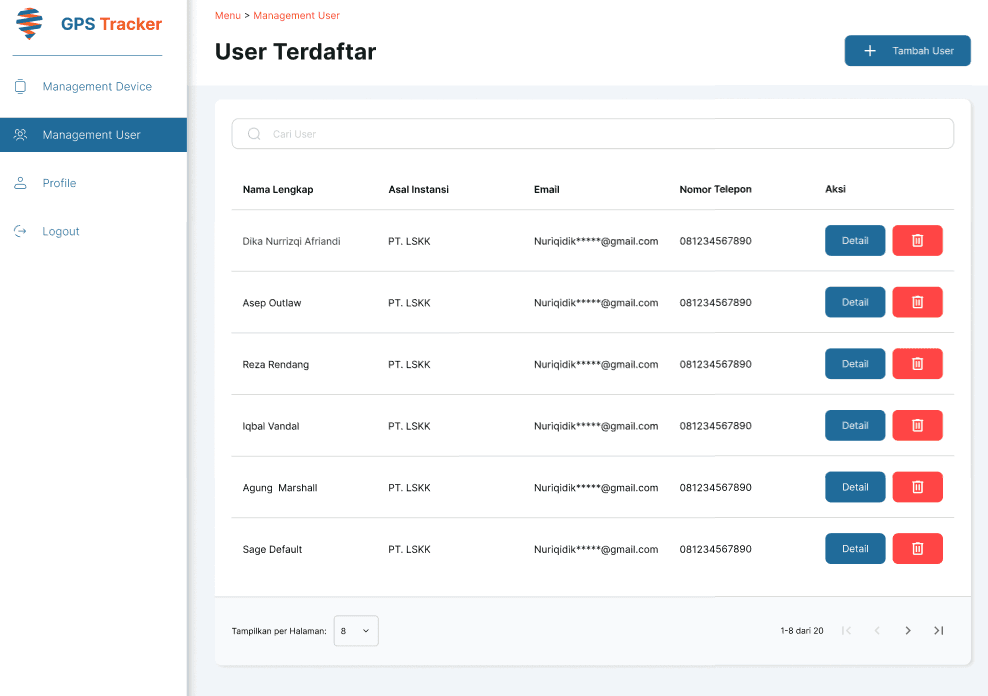Screen dimensions: 988x696
Task: Click trash icon for Asep Outlaw
Action: click(917, 302)
